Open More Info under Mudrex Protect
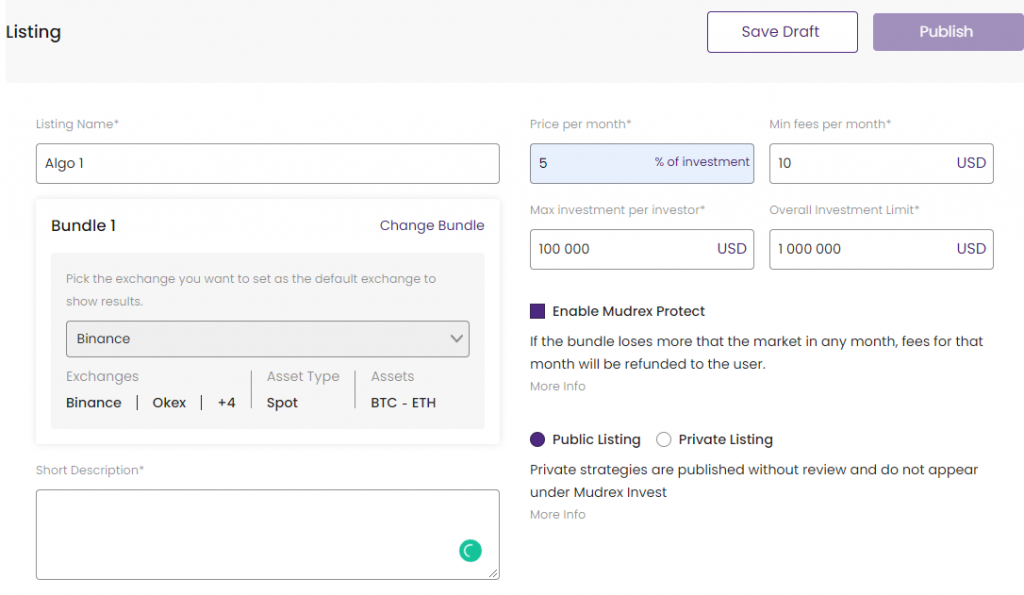This screenshot has height=595, width=1024. [558, 386]
